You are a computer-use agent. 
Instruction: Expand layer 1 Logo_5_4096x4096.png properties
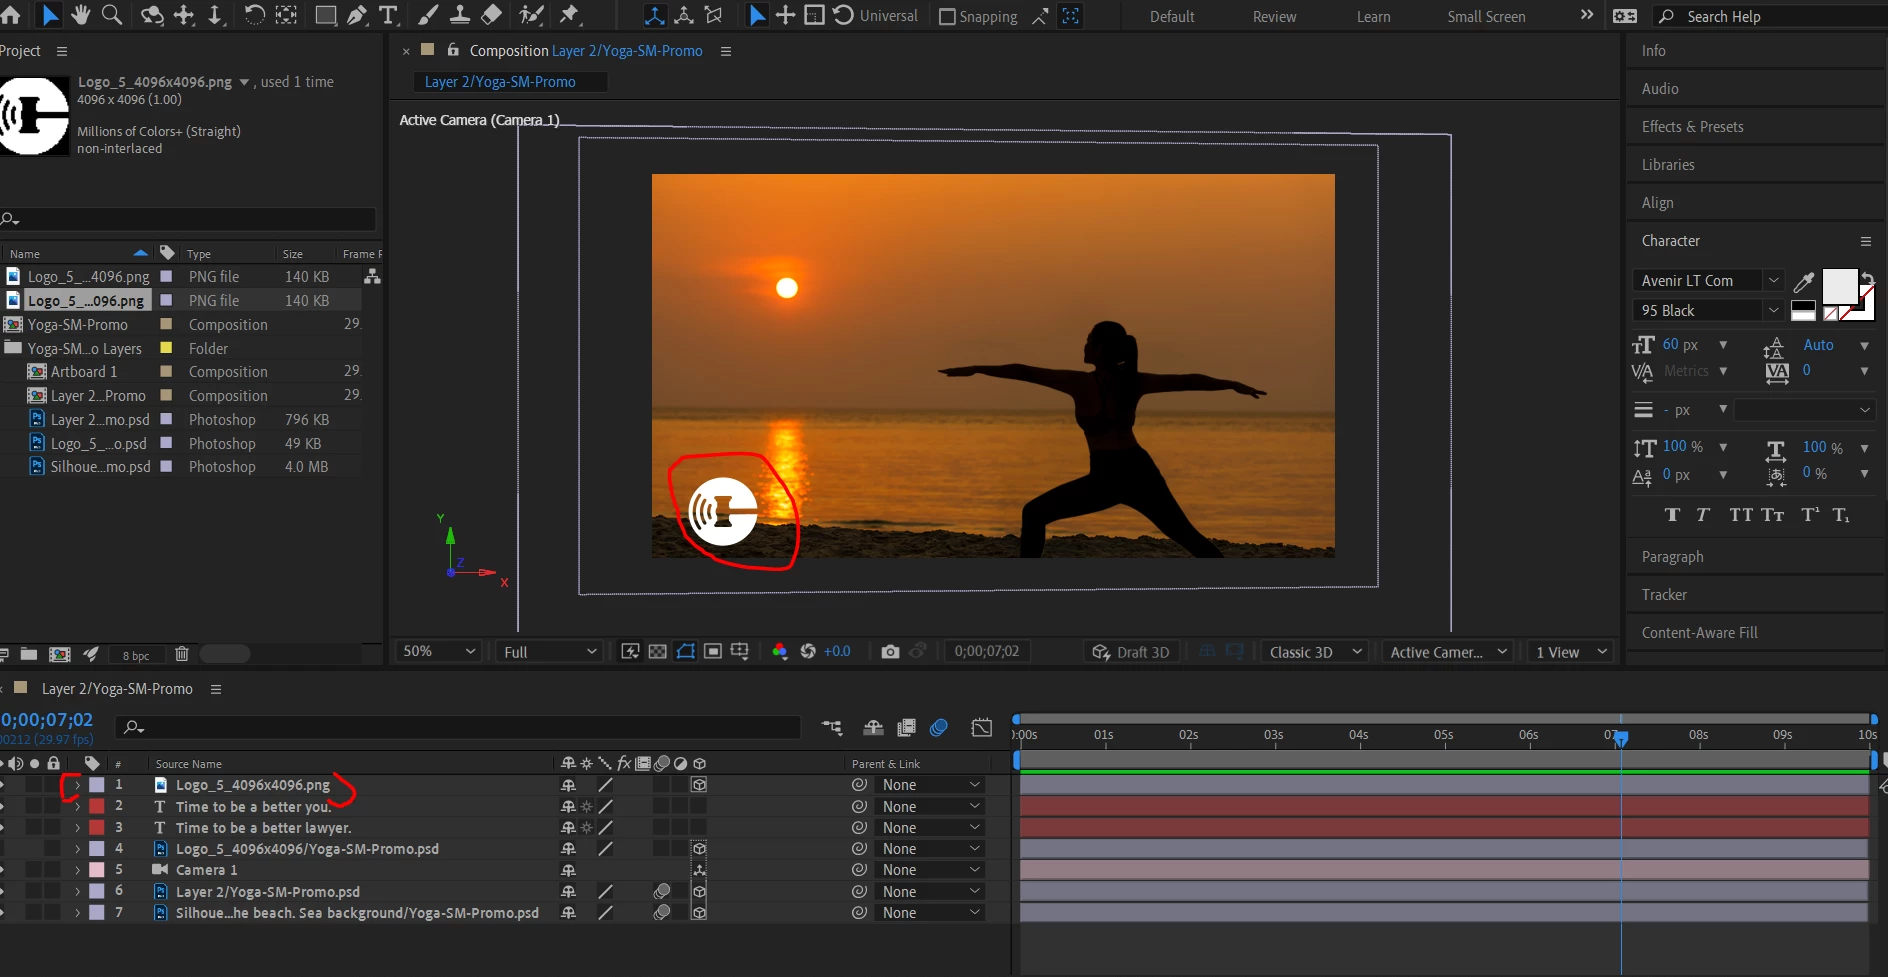pos(77,785)
